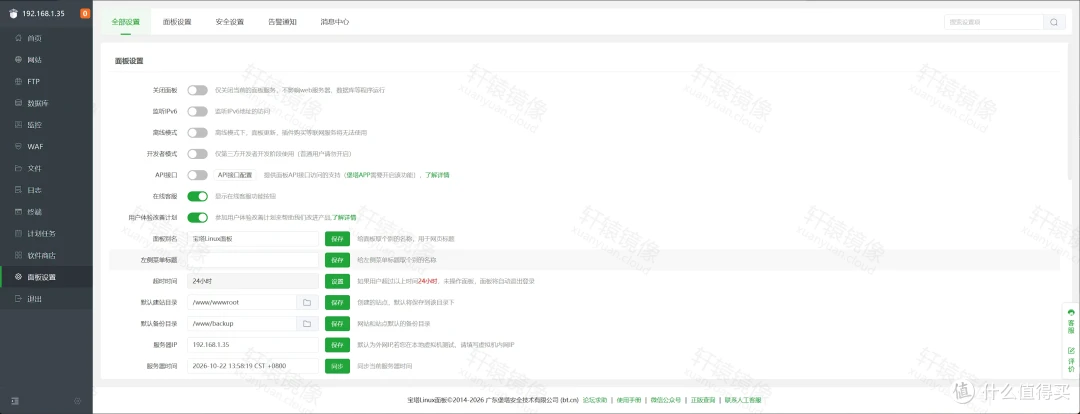
Task: Click 同步 to sync server time
Action: (x=338, y=366)
